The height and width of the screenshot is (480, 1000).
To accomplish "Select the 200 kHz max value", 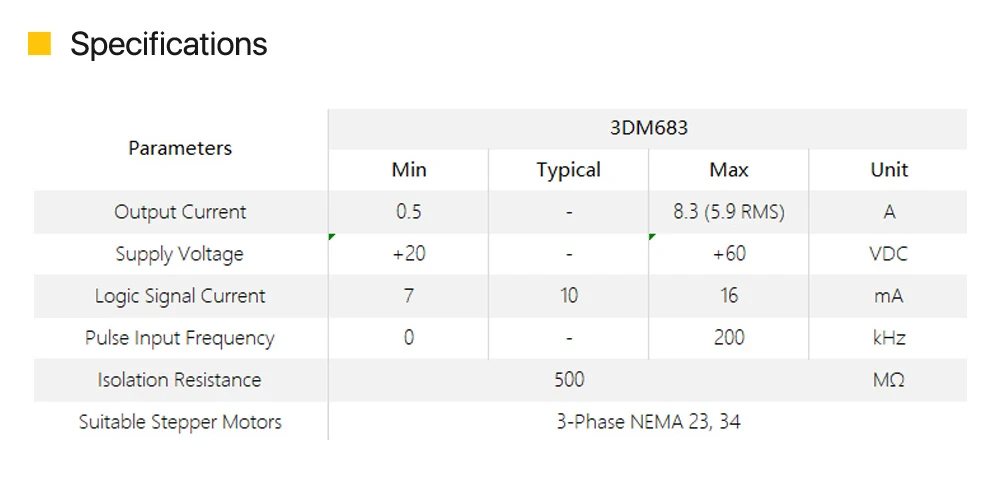I will pyautogui.click(x=729, y=338).
